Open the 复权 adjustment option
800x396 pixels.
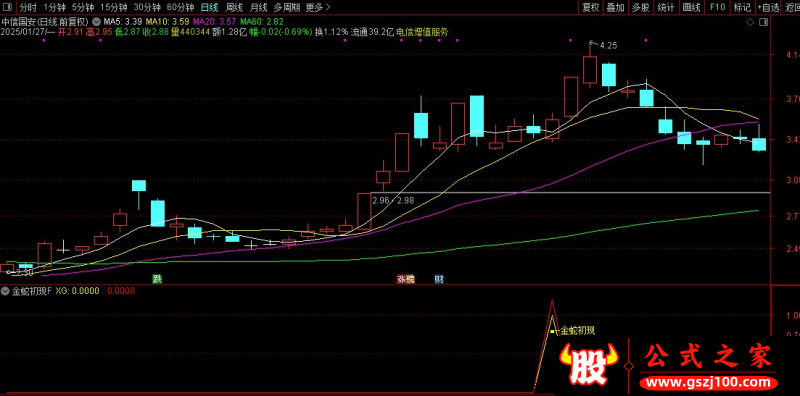tap(590, 8)
